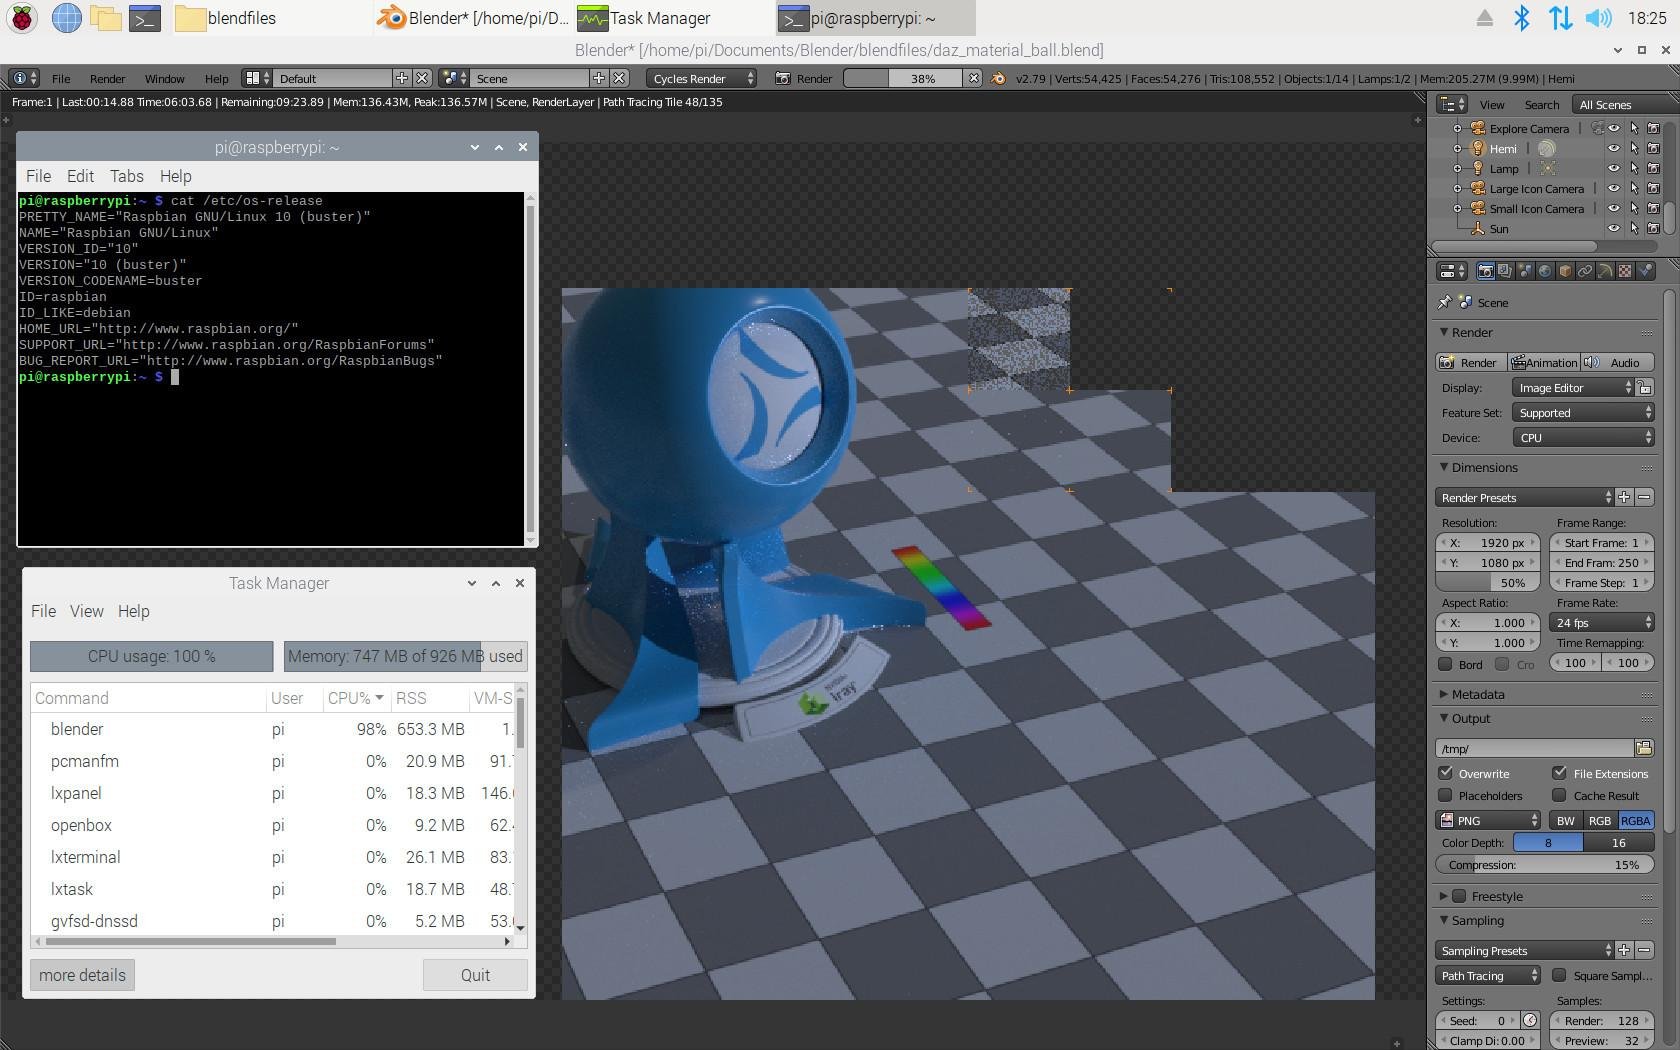Add a new scene with the plus button
1680x1050 pixels.
pyautogui.click(x=598, y=78)
